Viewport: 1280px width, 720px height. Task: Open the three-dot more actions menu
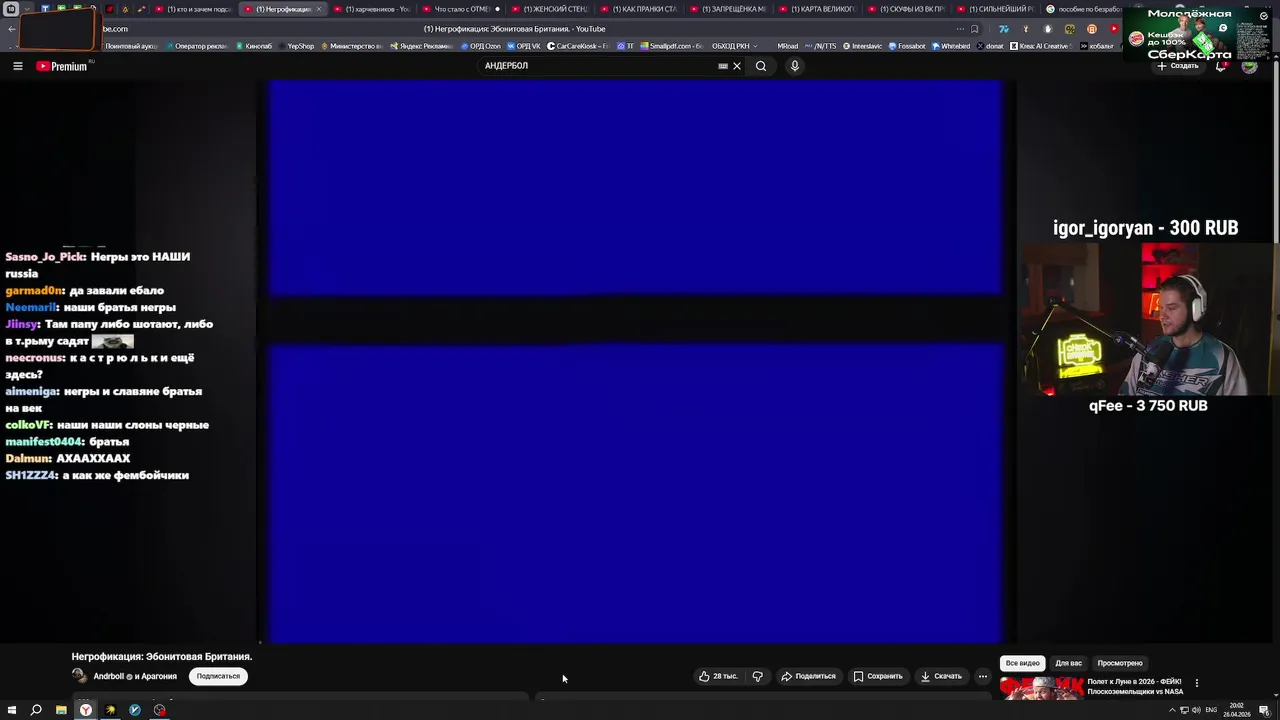(982, 676)
